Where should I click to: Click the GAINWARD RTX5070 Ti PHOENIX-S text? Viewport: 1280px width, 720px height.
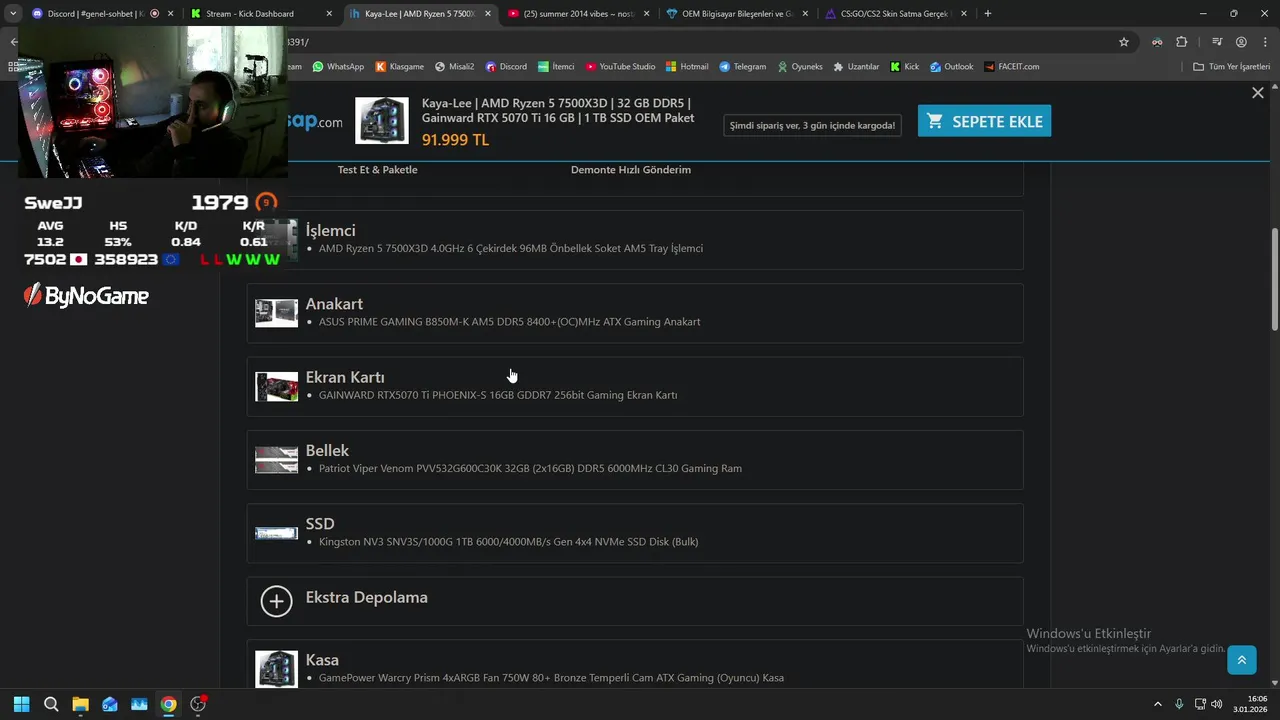click(498, 395)
